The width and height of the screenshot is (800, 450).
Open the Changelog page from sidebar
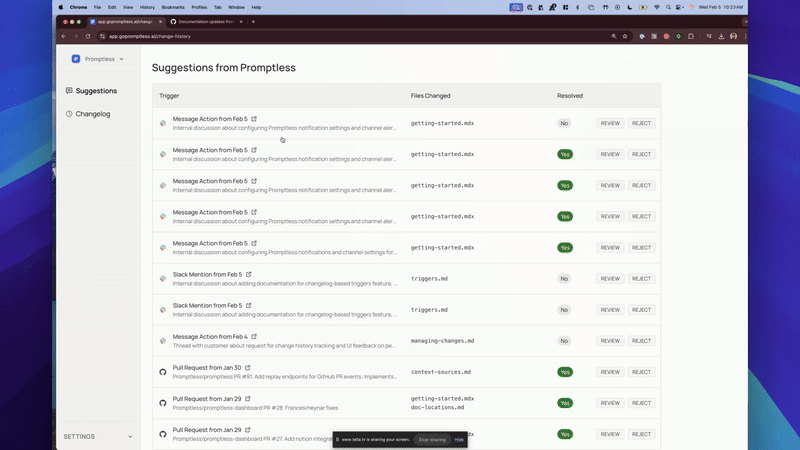pyautogui.click(x=92, y=114)
